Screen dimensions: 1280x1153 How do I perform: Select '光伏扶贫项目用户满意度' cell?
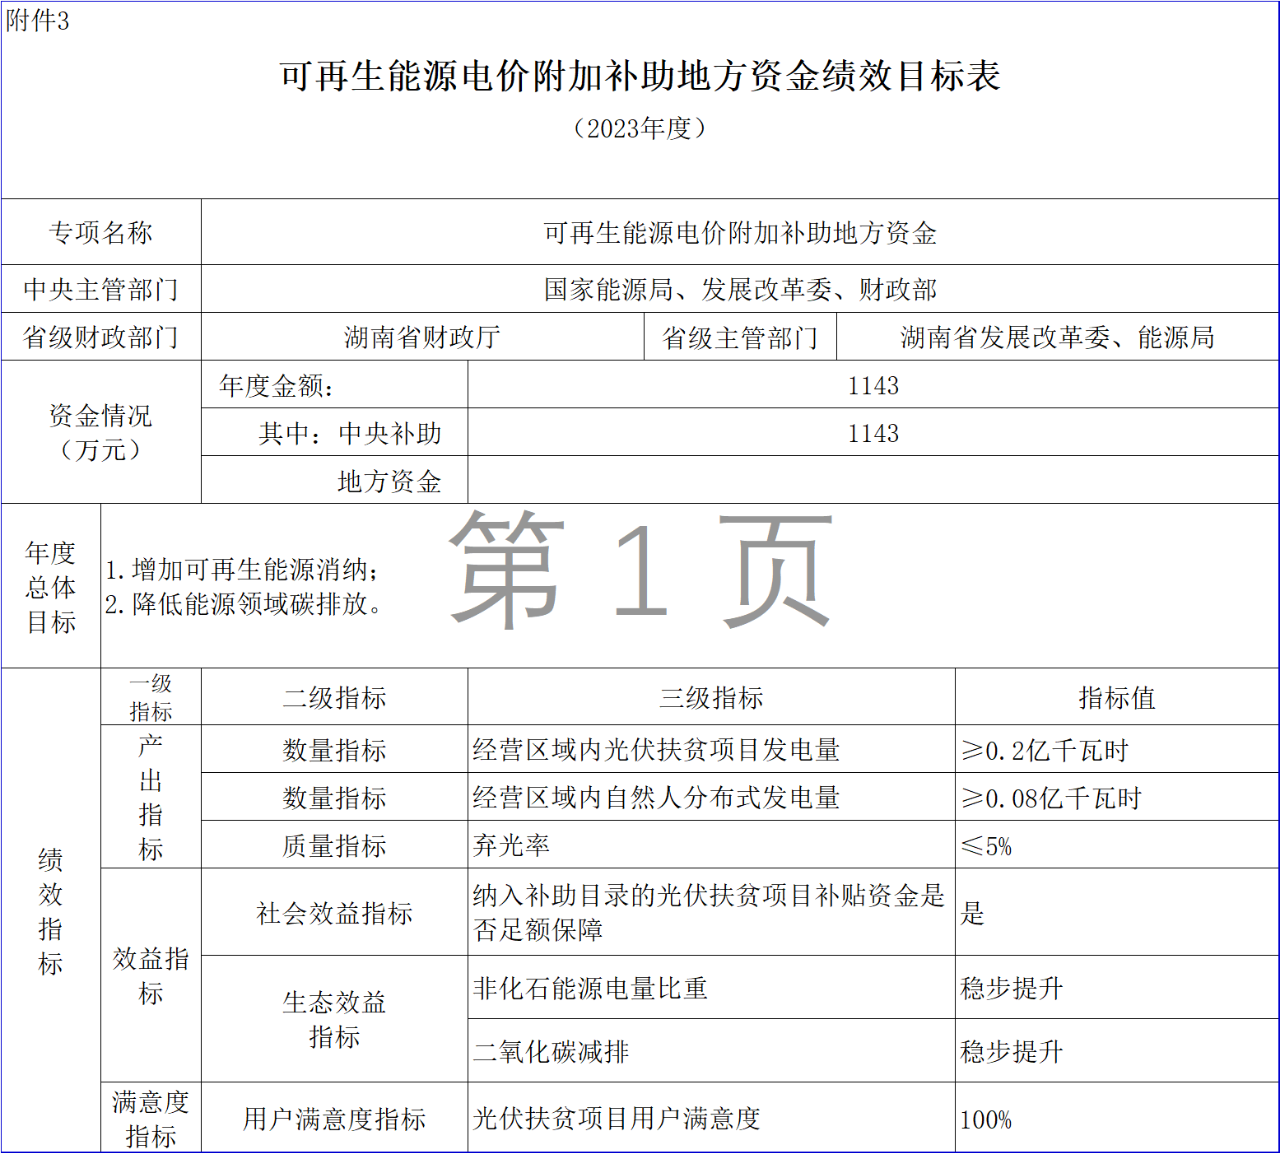point(711,1118)
